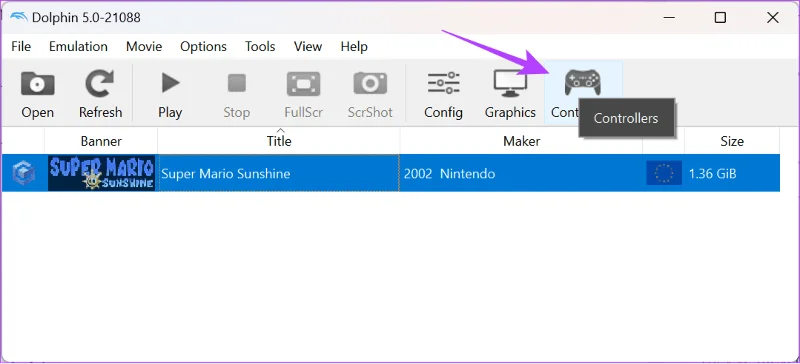Screen dimensions: 800x364
Task: Open the Emulation menu
Action: coord(78,46)
